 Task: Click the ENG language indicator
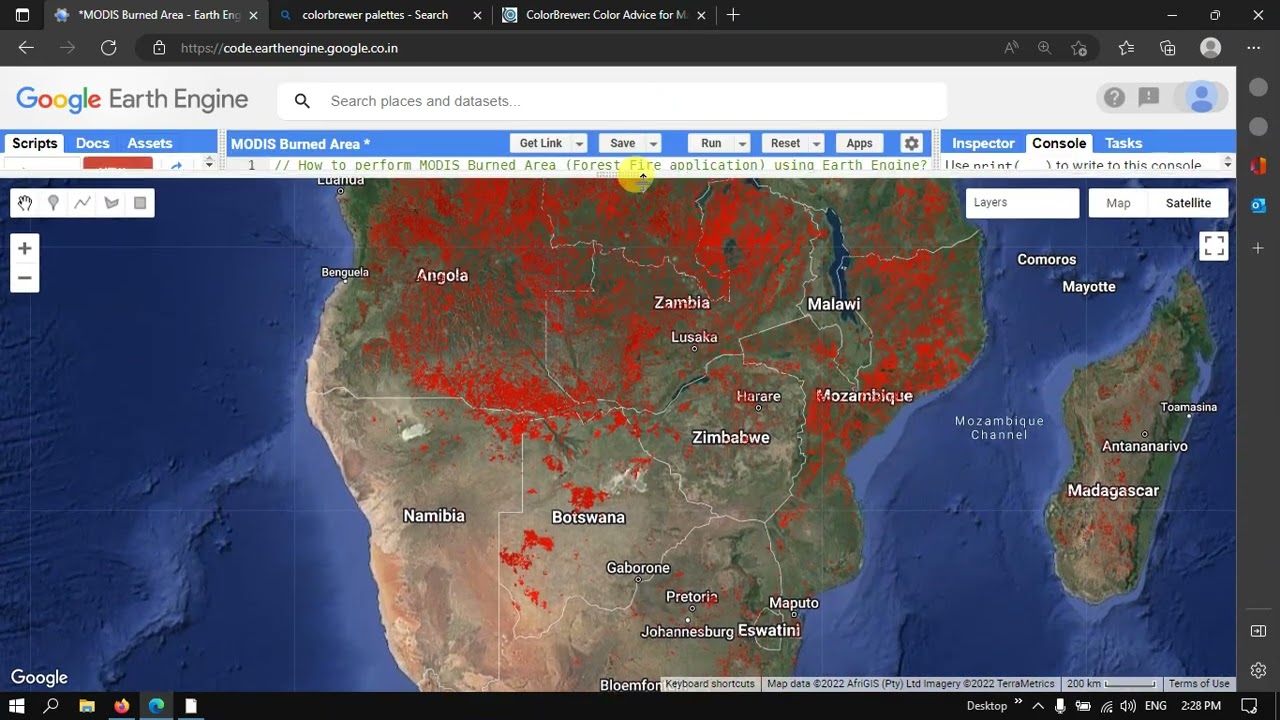1155,706
